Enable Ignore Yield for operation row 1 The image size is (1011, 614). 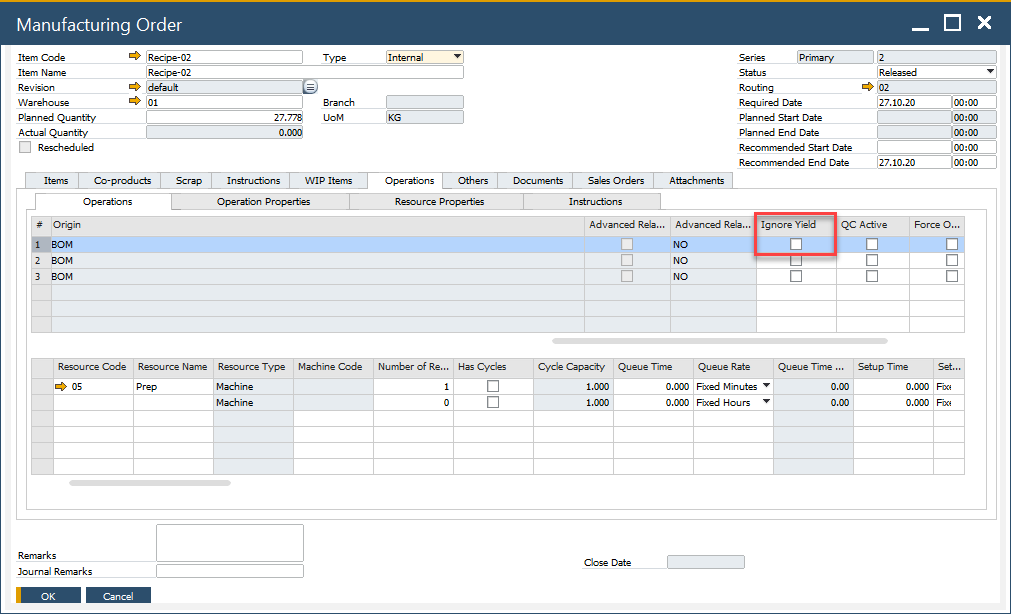coord(795,243)
